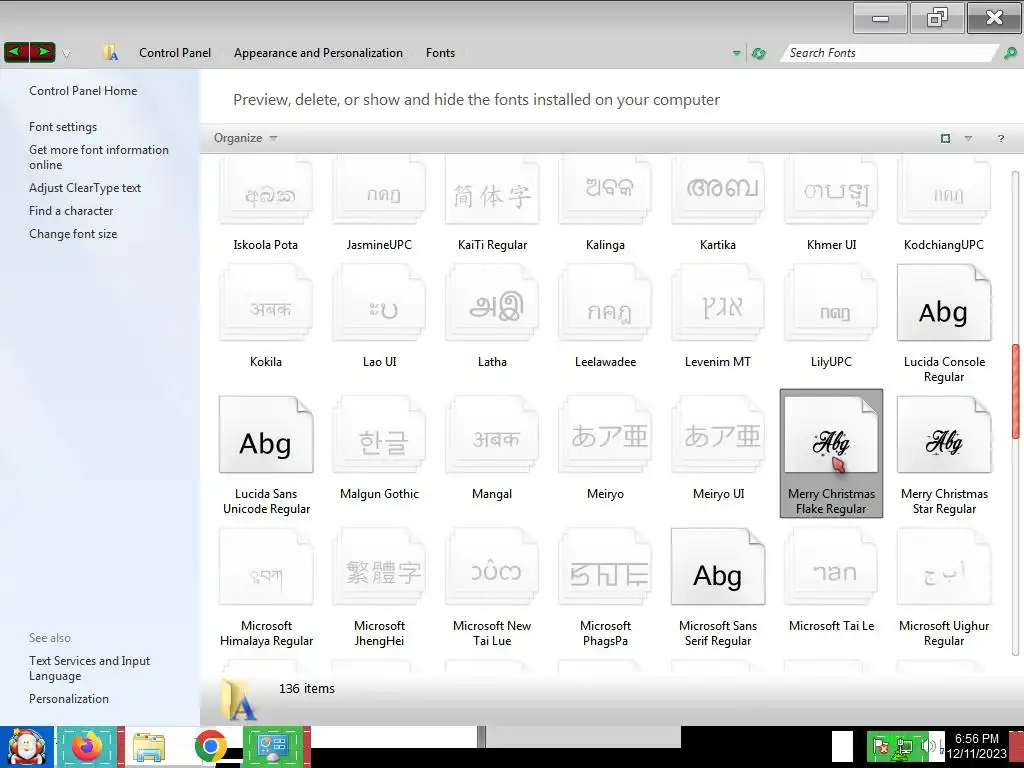
Task: Select the Microsoft PhagsPa font icon
Action: click(605, 567)
